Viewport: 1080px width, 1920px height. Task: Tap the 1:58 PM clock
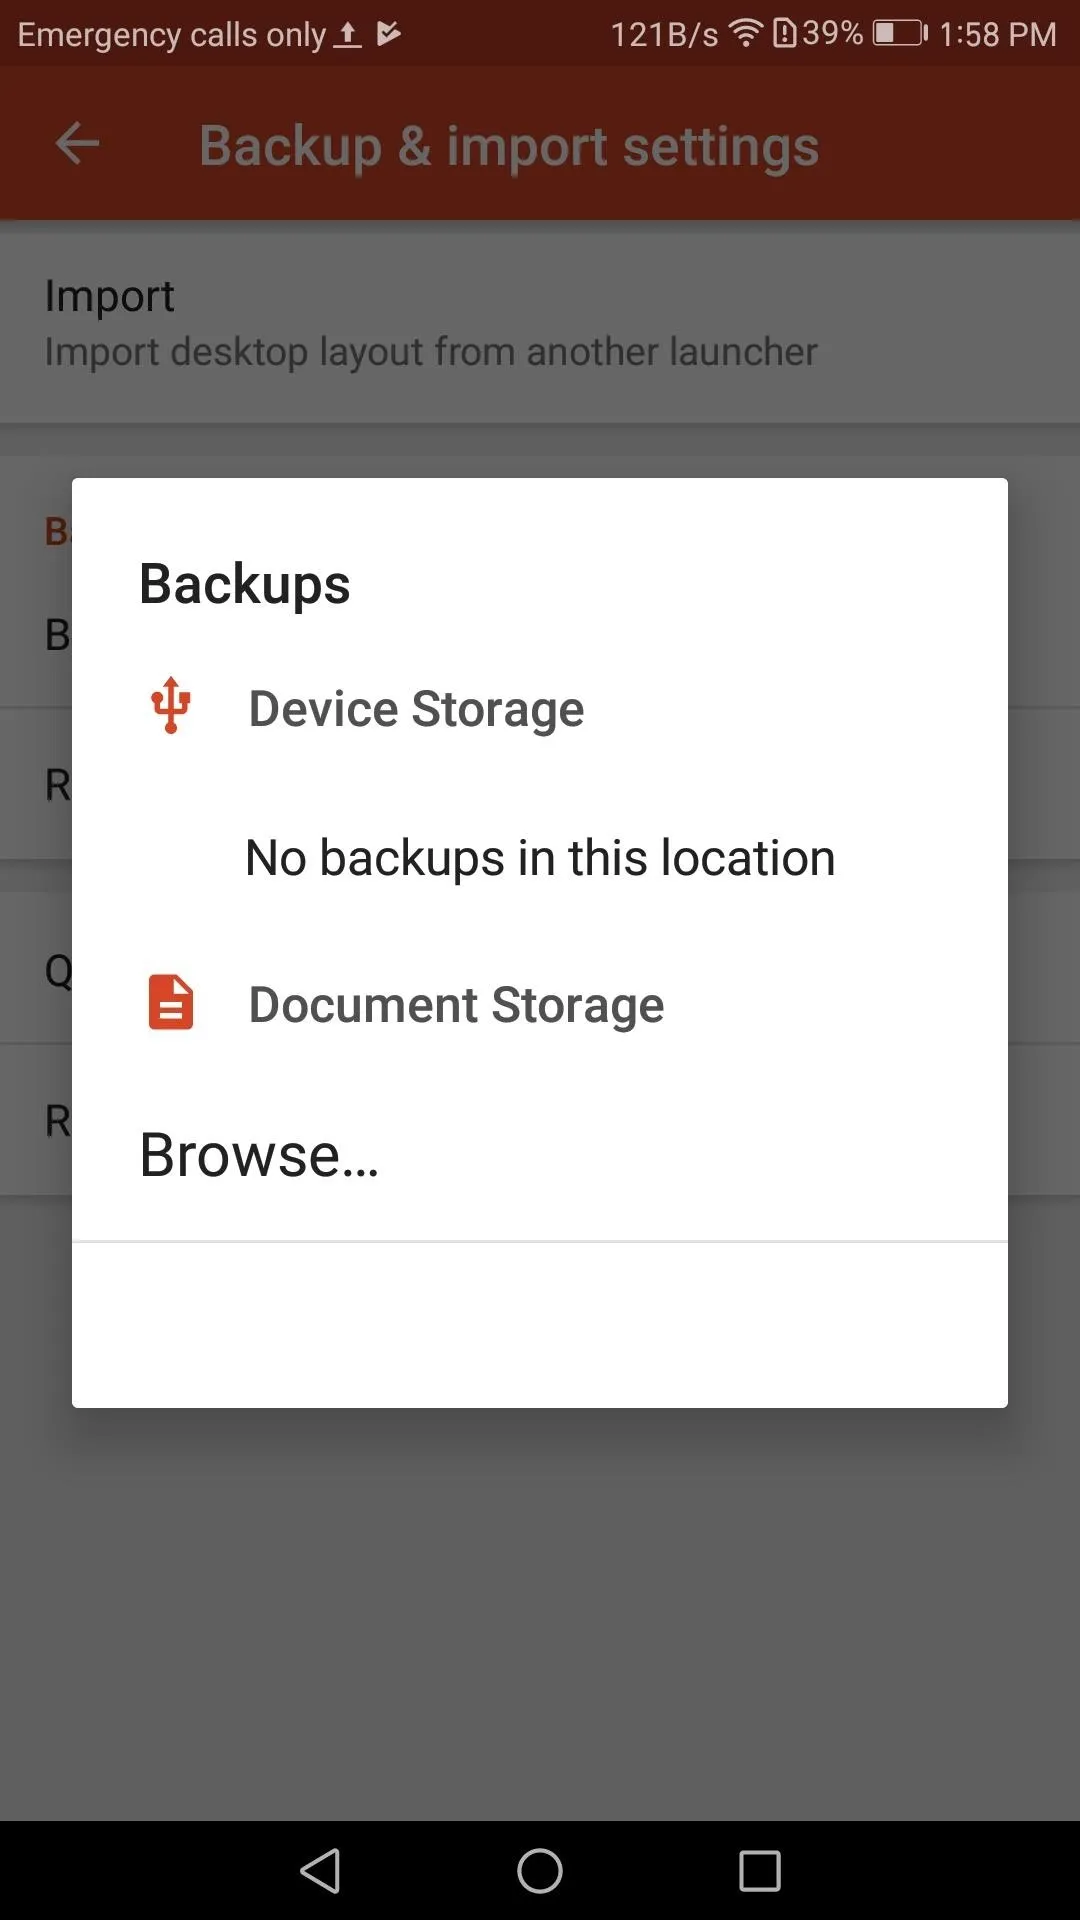click(997, 34)
